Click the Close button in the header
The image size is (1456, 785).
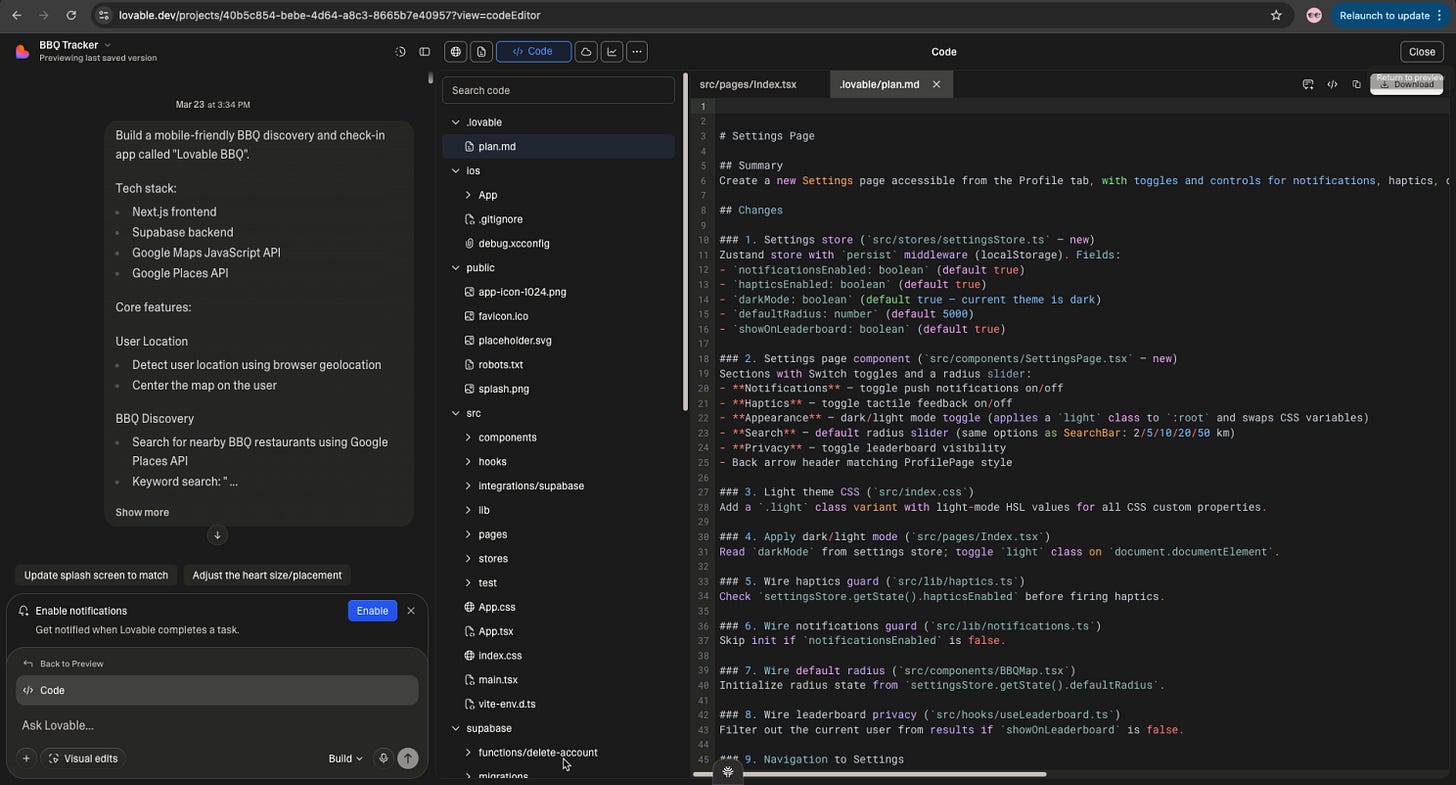coord(1422,51)
